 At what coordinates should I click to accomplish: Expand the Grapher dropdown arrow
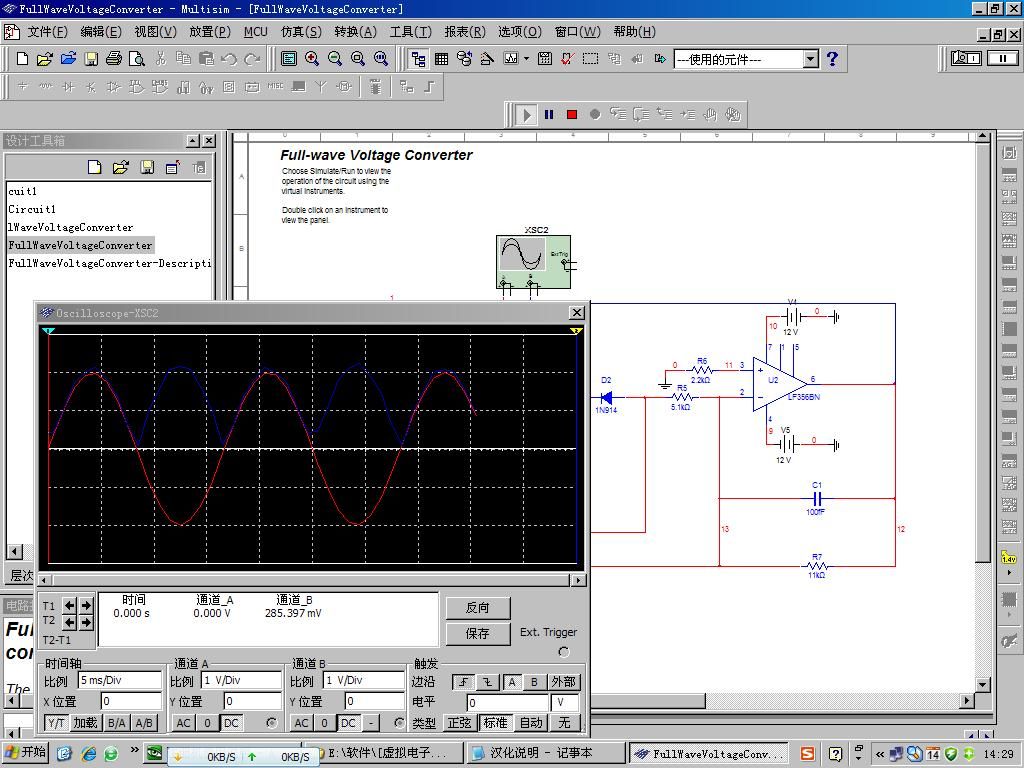point(526,59)
